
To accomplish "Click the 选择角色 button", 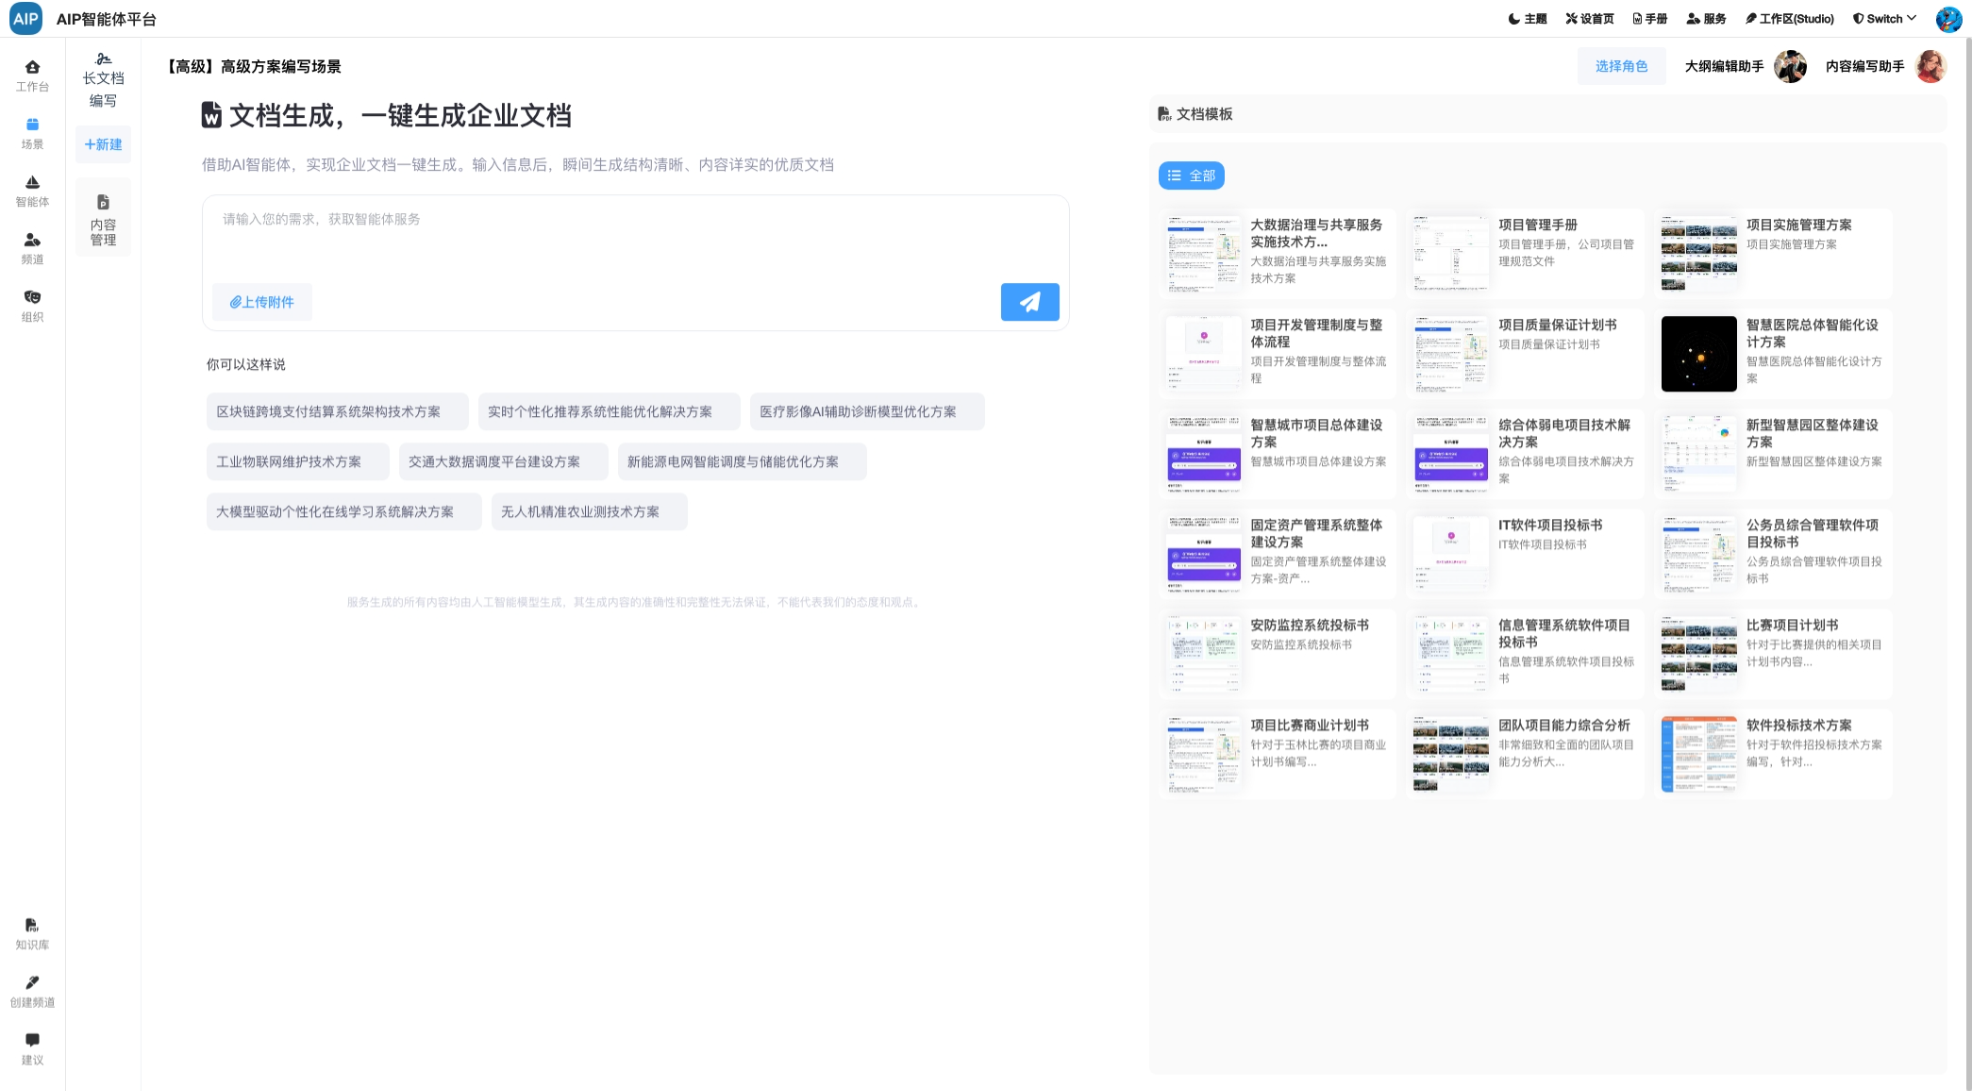I will pos(1621,66).
